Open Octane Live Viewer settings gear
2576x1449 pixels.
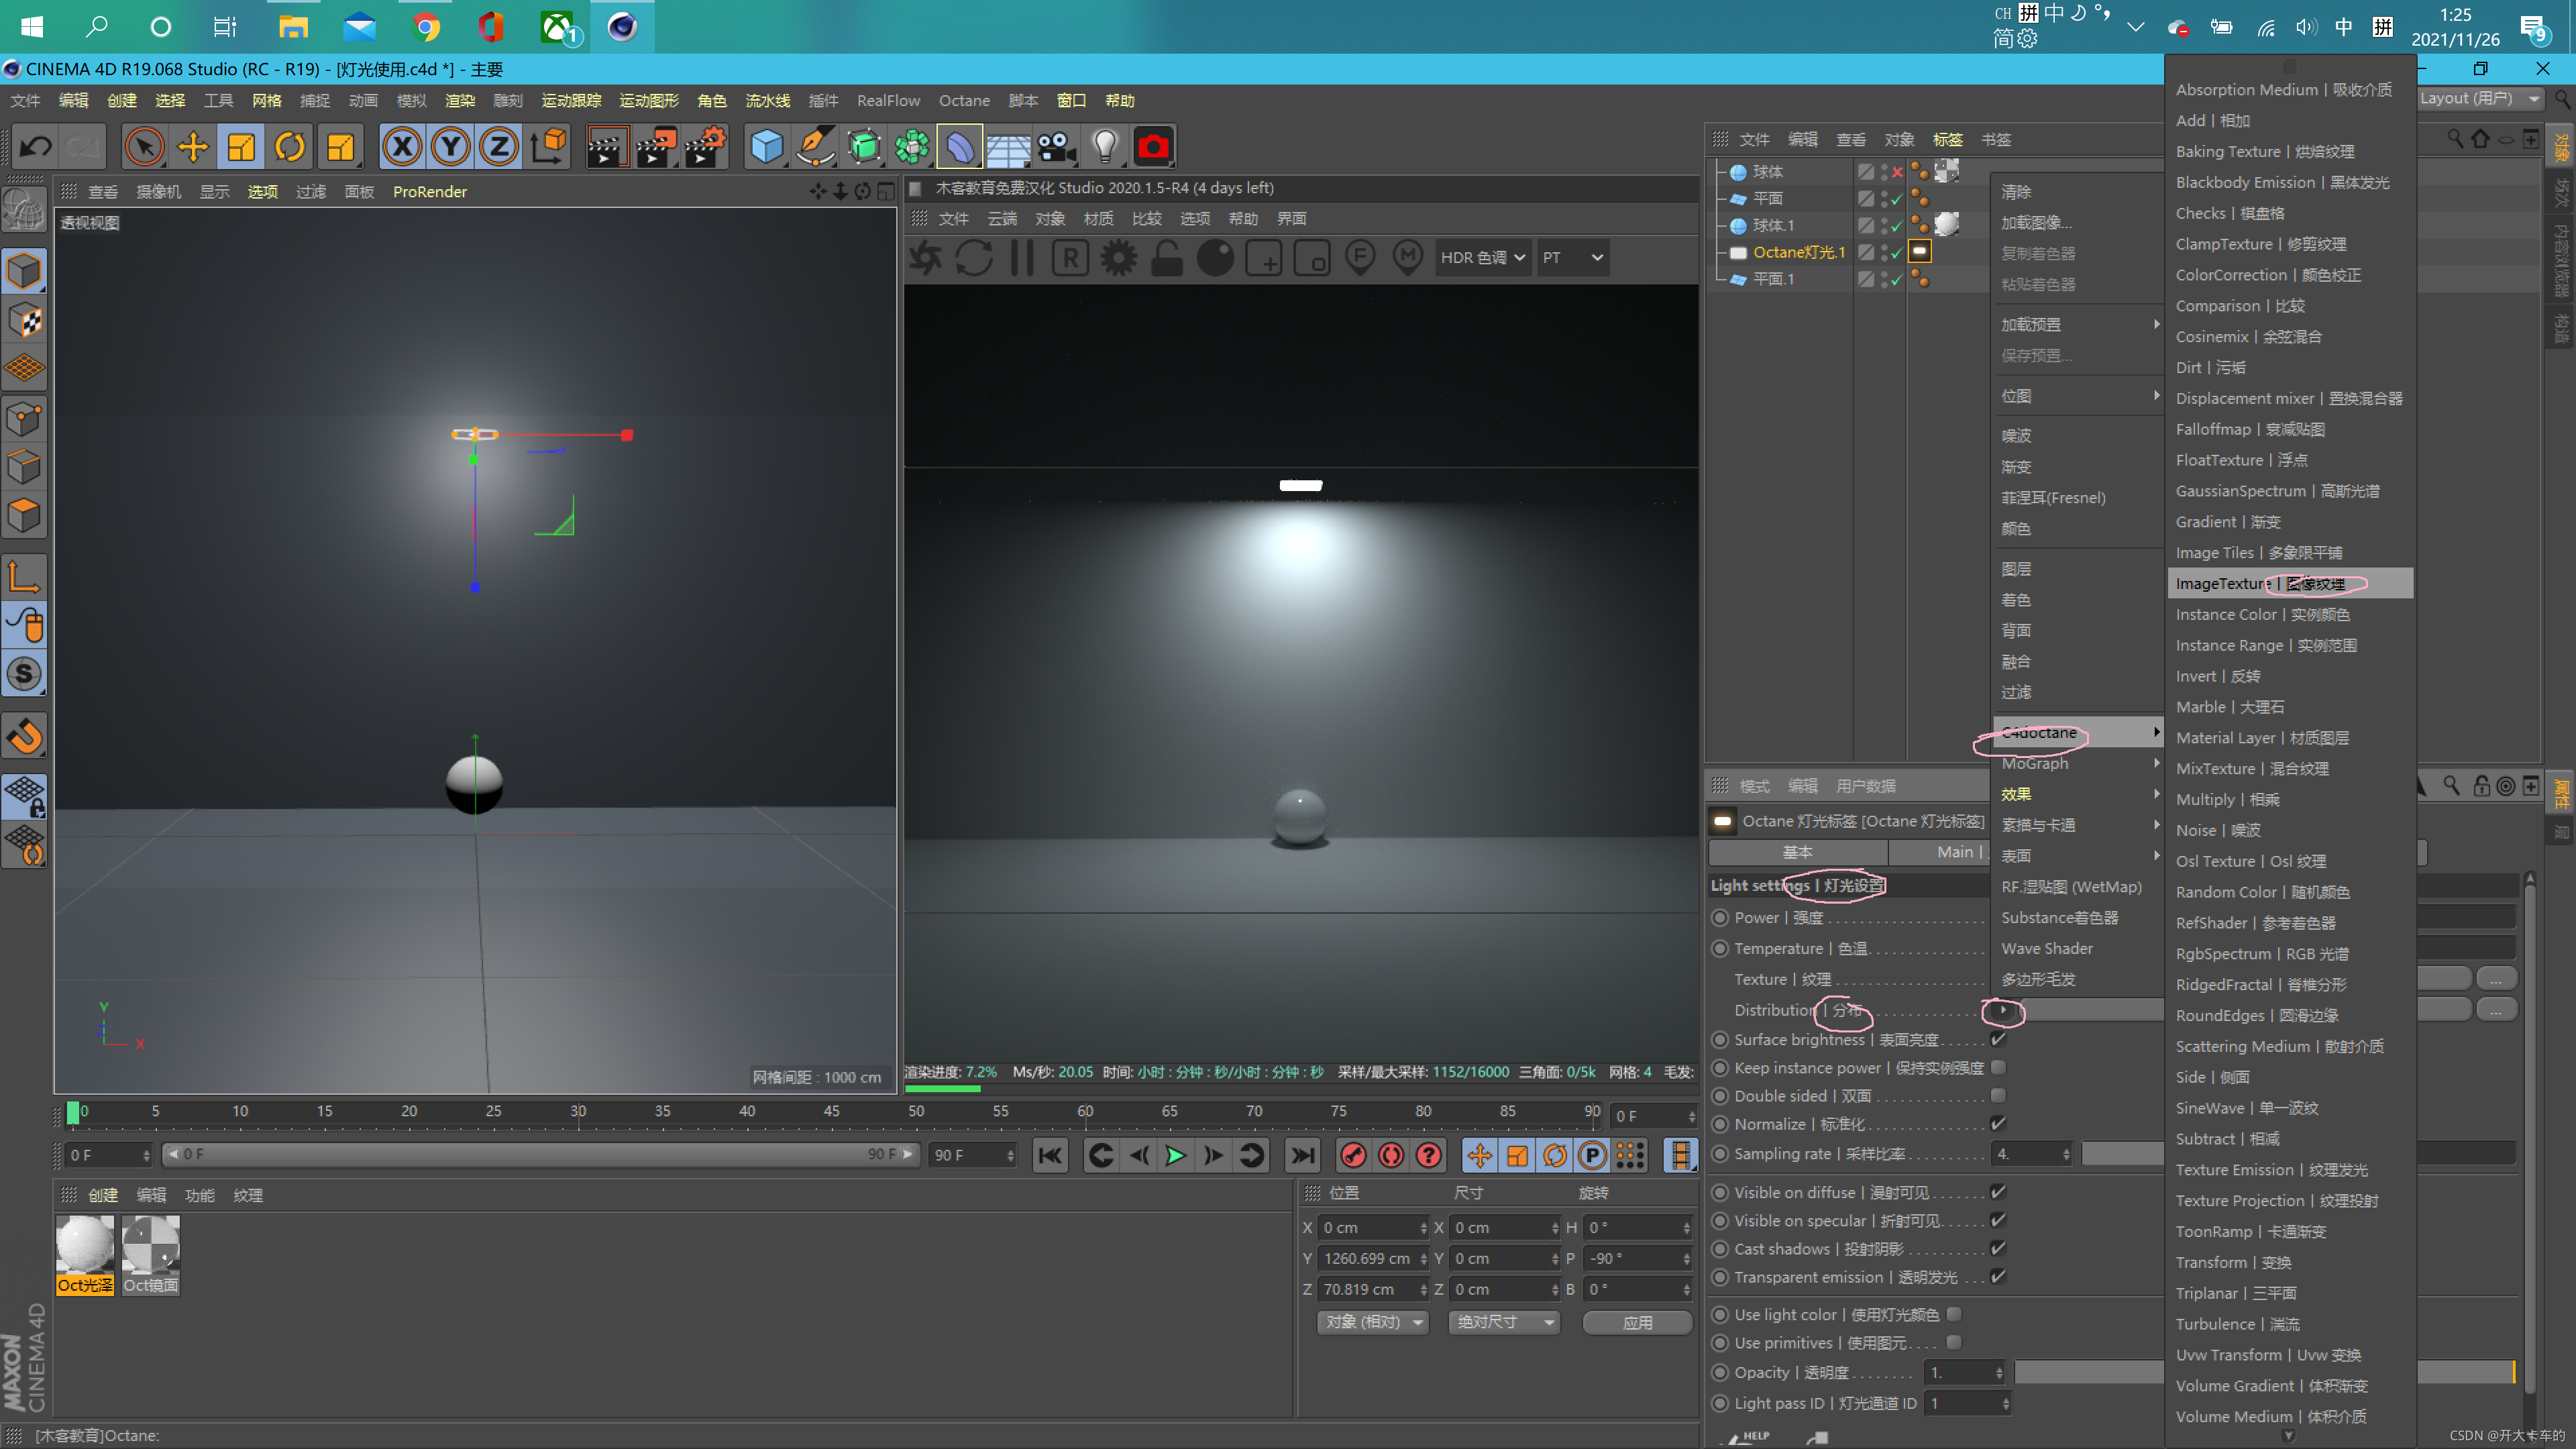1118,258
